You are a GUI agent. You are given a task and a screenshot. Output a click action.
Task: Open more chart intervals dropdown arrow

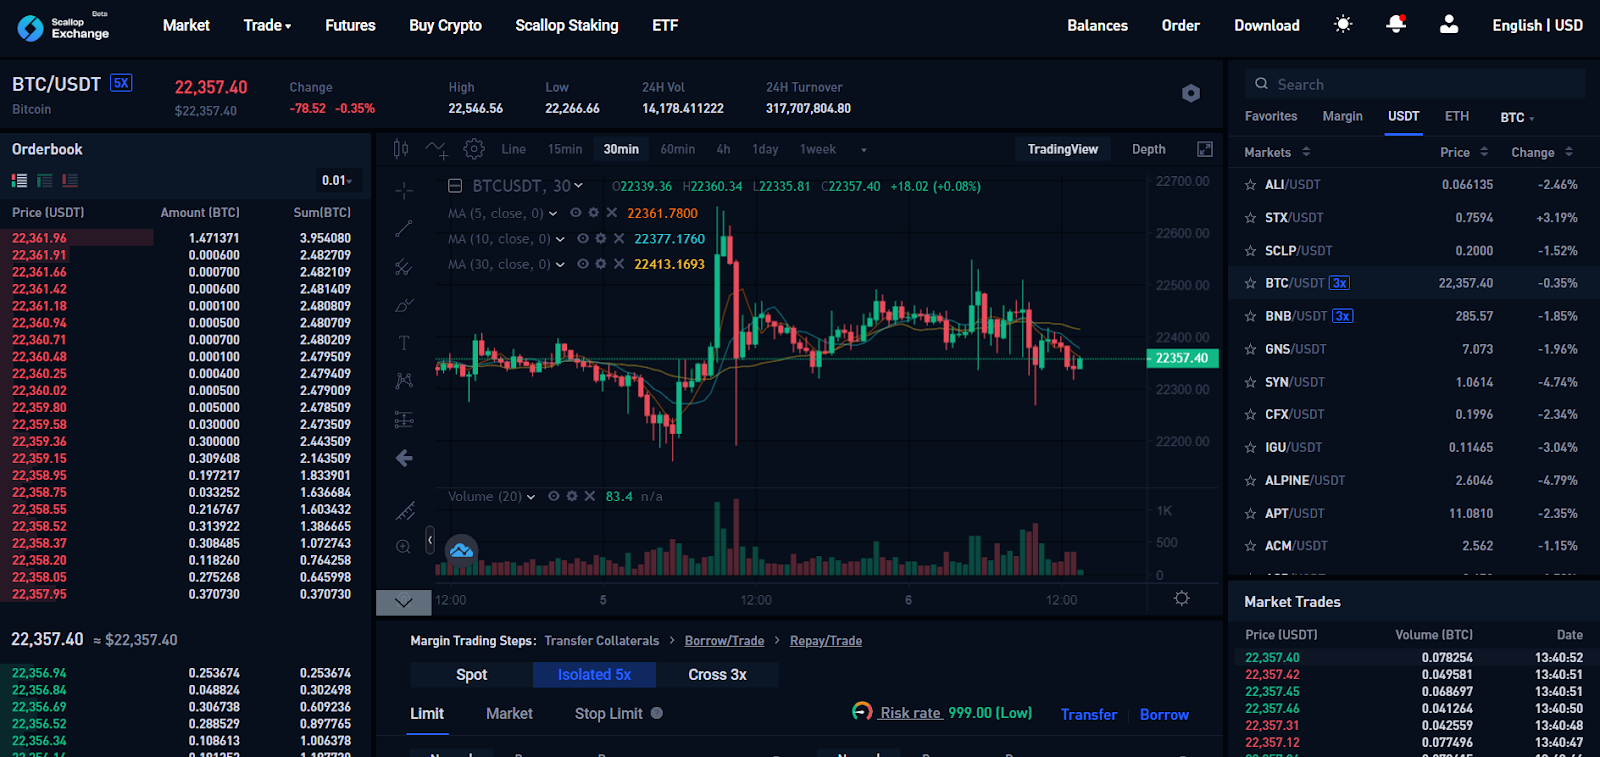[864, 150]
